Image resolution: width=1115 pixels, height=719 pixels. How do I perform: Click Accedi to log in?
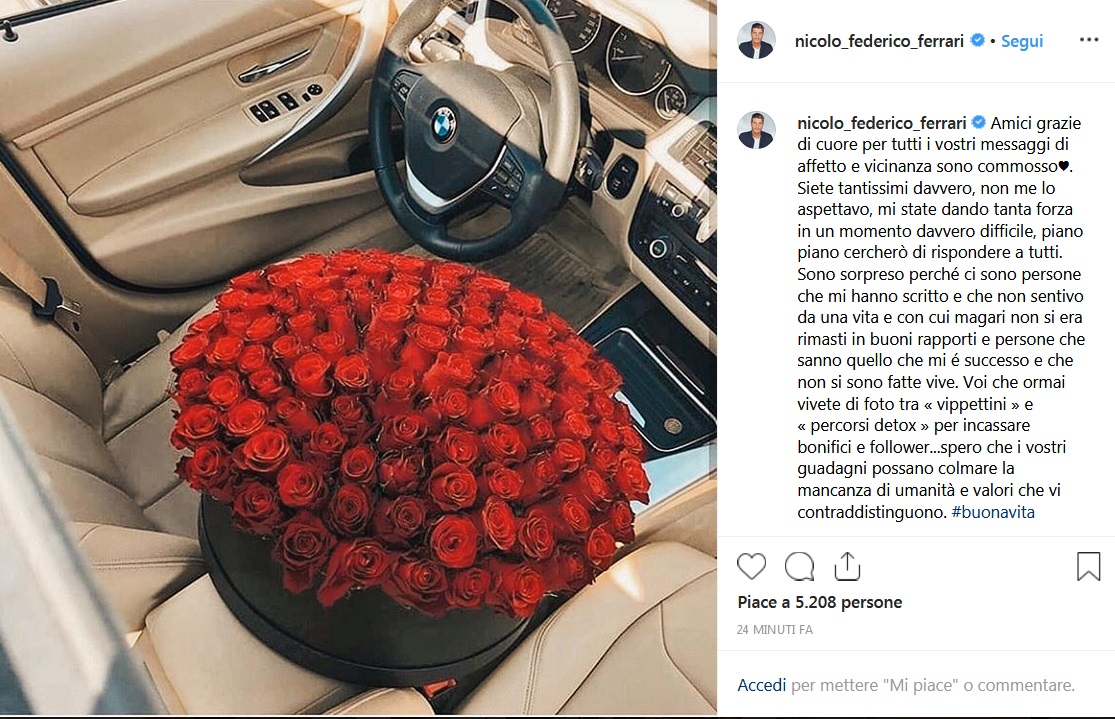tap(762, 685)
